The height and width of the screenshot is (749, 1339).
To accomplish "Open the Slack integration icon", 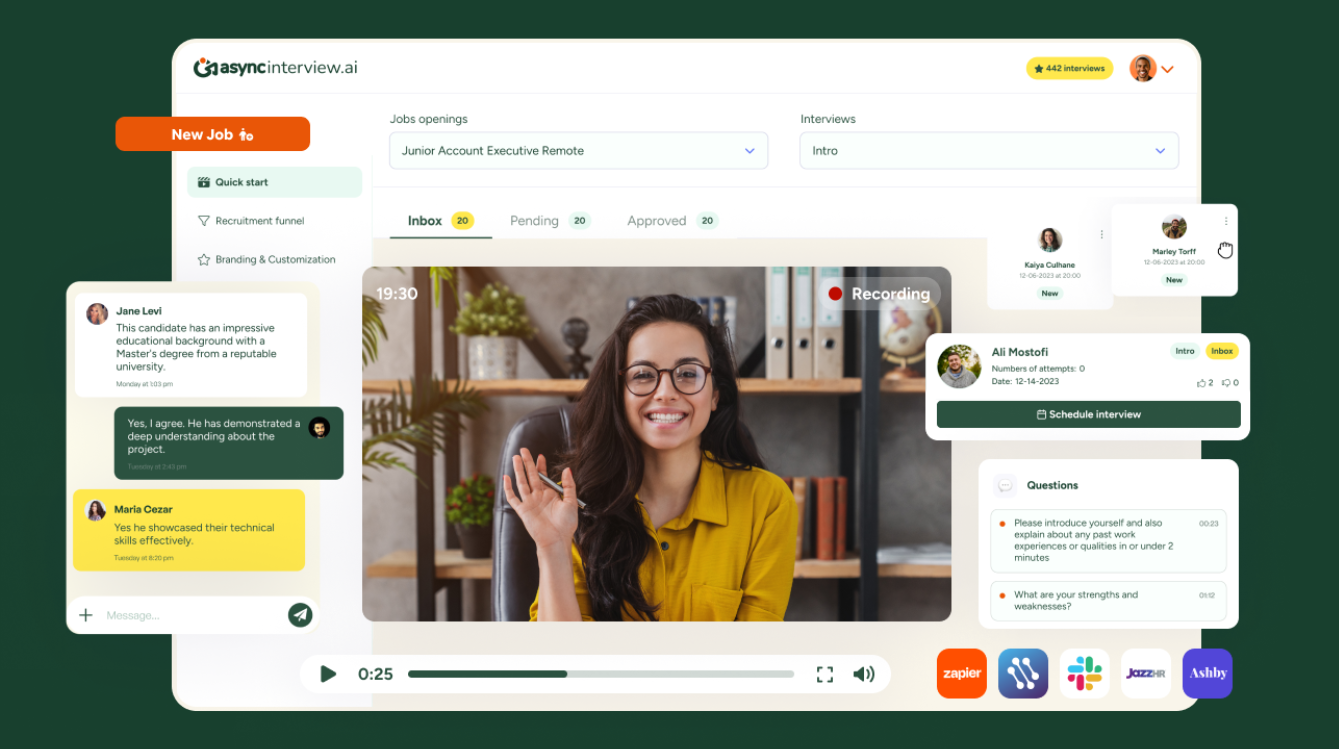I will (x=1084, y=673).
